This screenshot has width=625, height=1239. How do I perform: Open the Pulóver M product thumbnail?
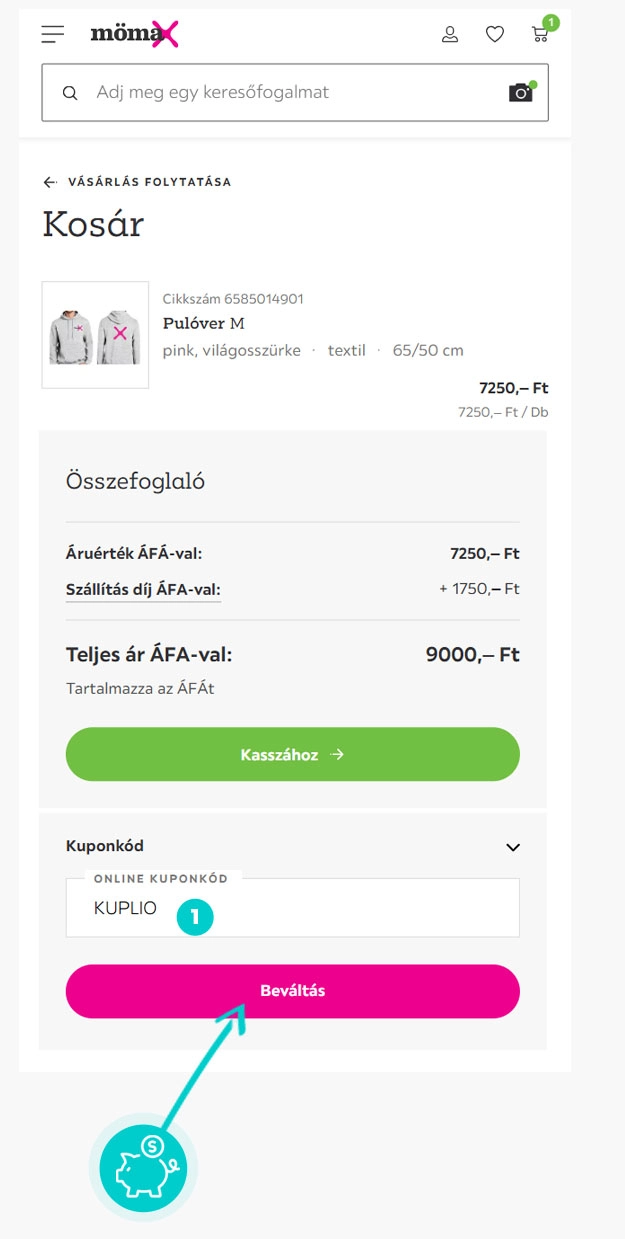pos(95,335)
